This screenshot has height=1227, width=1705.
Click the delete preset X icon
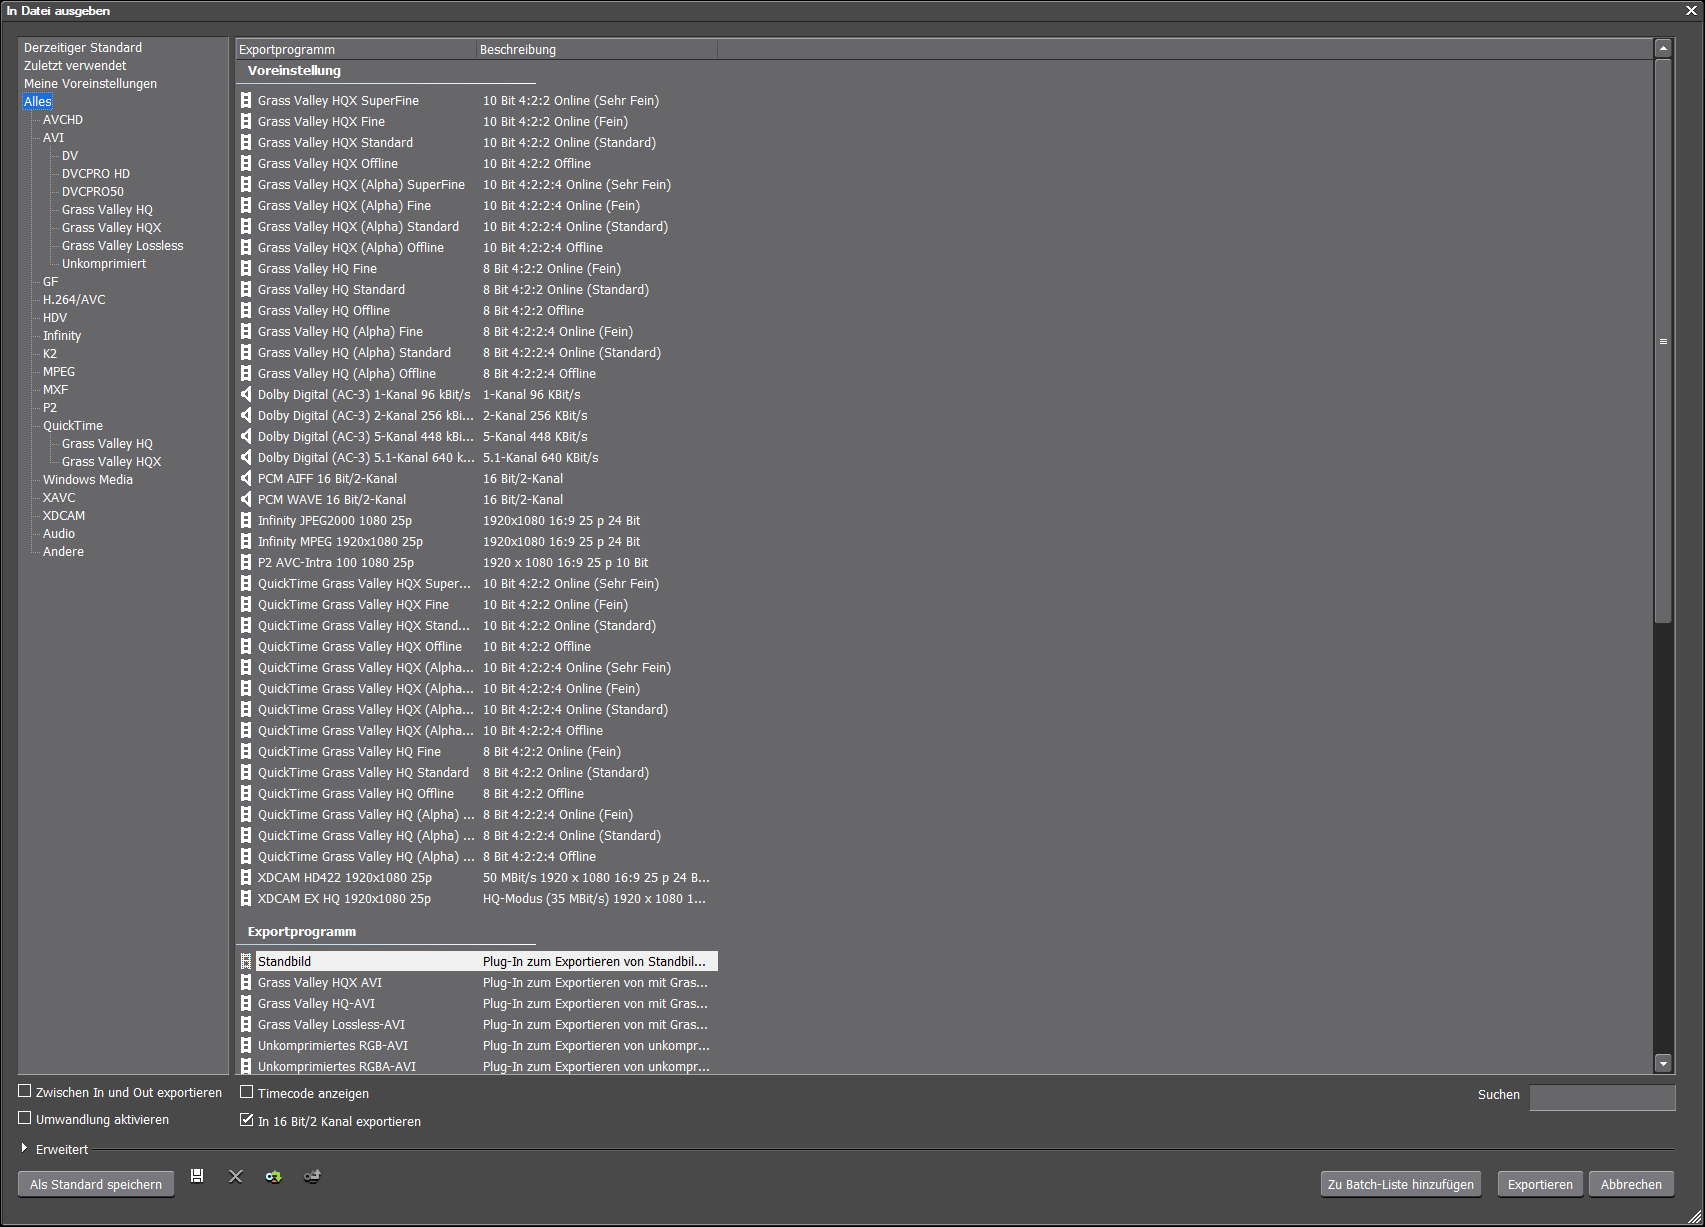236,1176
